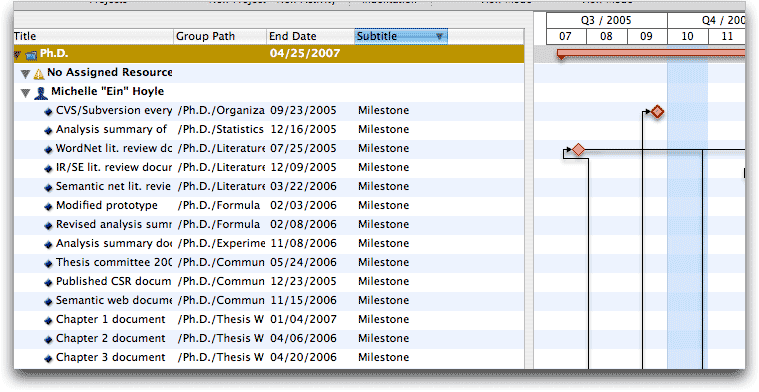Collapse the No Assigned Resource group

[26, 74]
